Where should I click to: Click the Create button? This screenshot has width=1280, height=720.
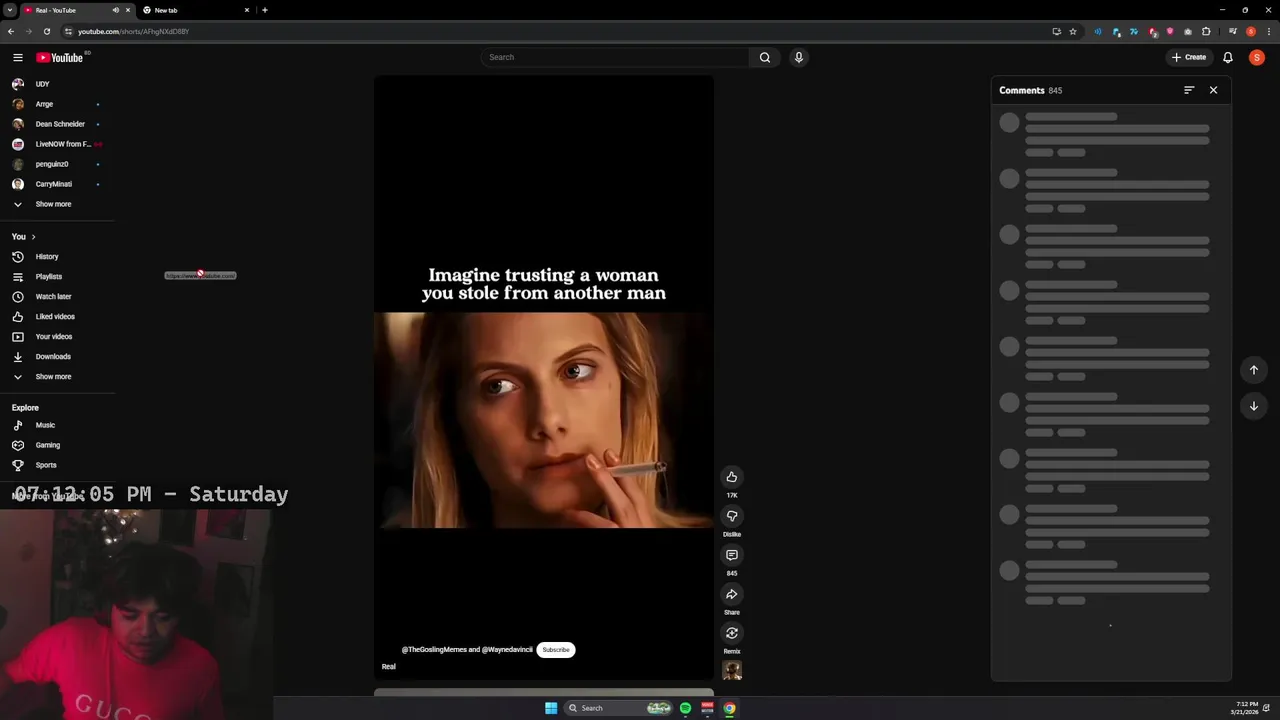tap(1189, 57)
